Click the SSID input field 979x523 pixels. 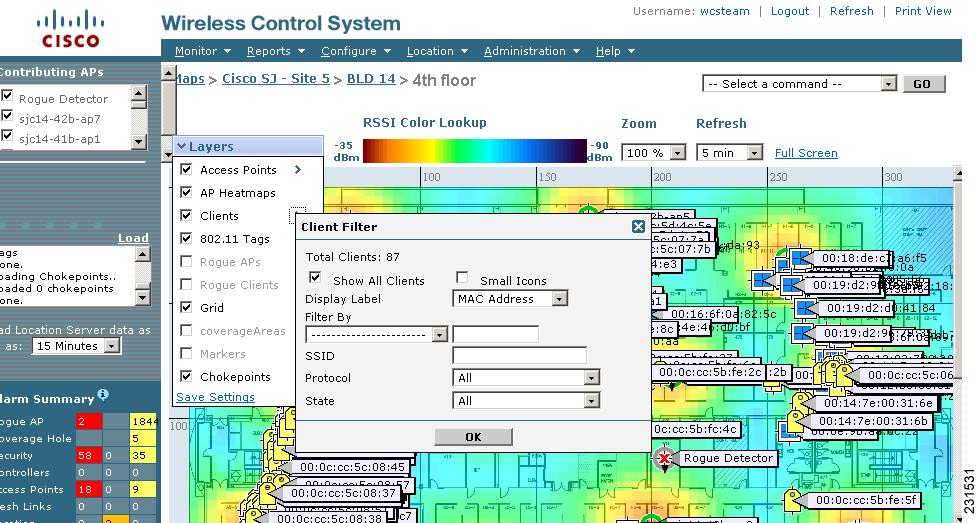coord(519,355)
